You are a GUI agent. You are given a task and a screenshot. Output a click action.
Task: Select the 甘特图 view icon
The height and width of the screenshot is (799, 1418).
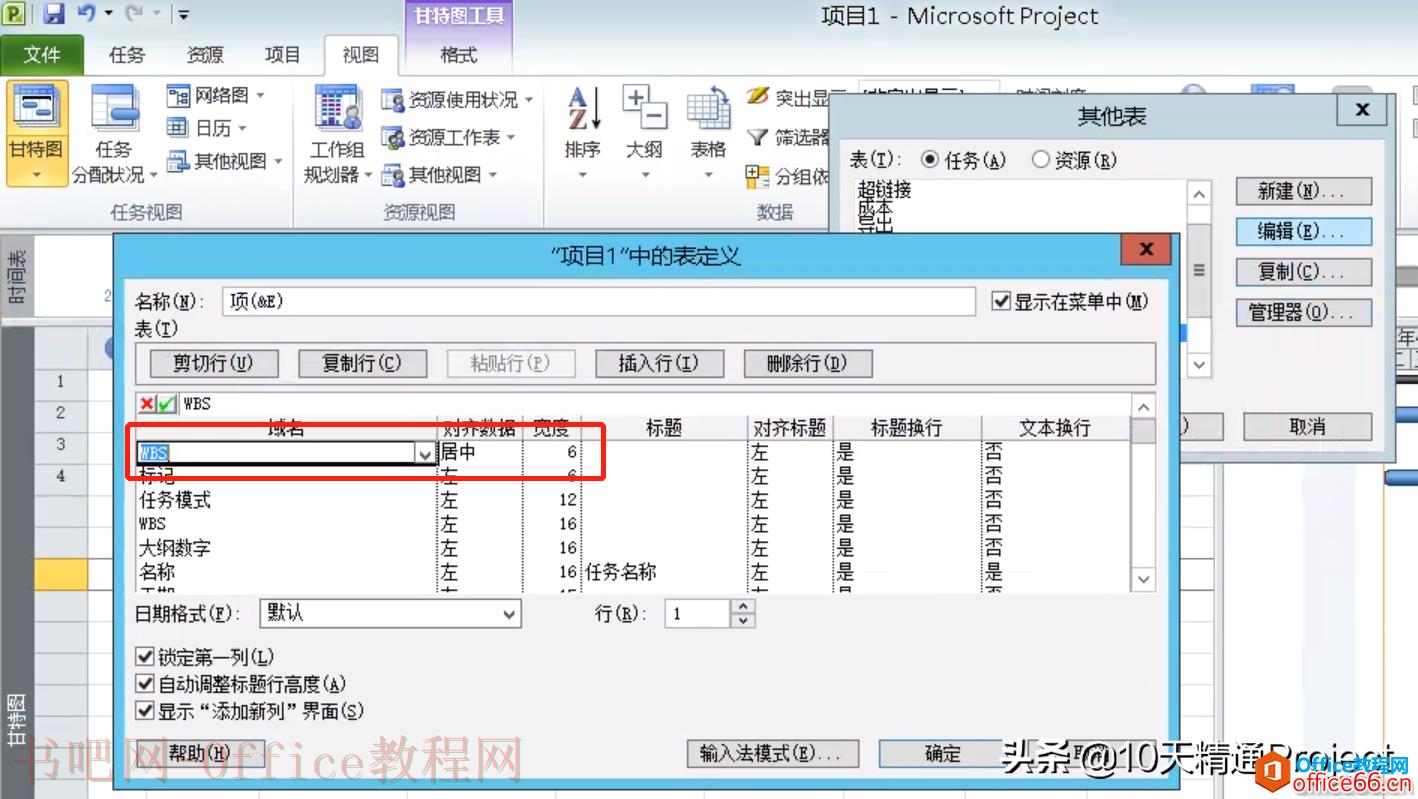[x=37, y=108]
